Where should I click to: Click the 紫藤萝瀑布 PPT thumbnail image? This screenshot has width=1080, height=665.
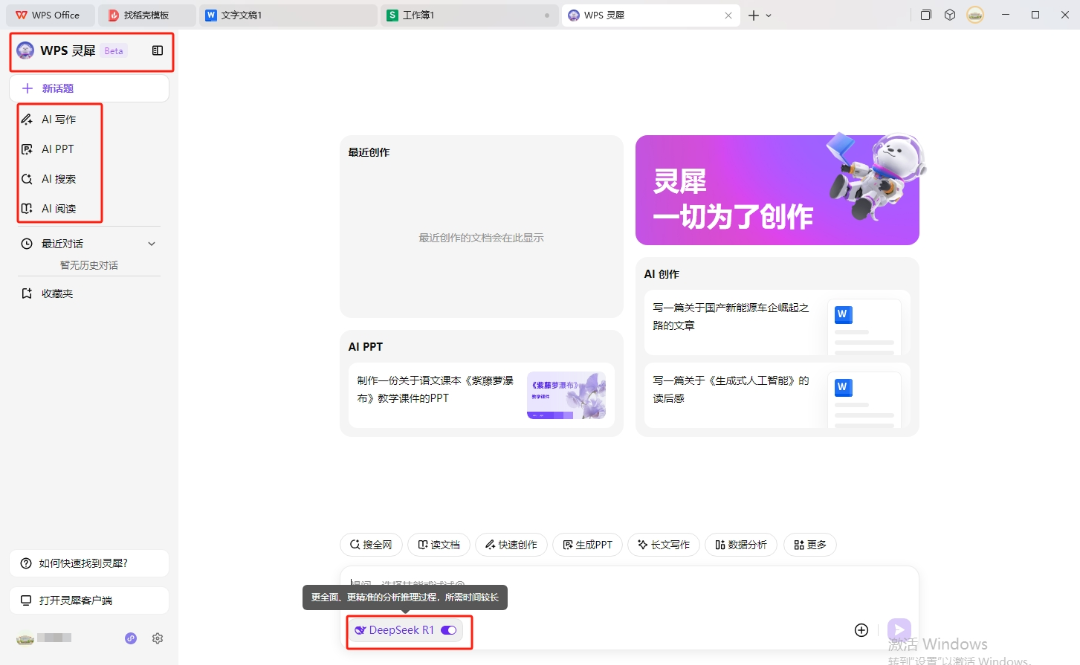click(566, 396)
